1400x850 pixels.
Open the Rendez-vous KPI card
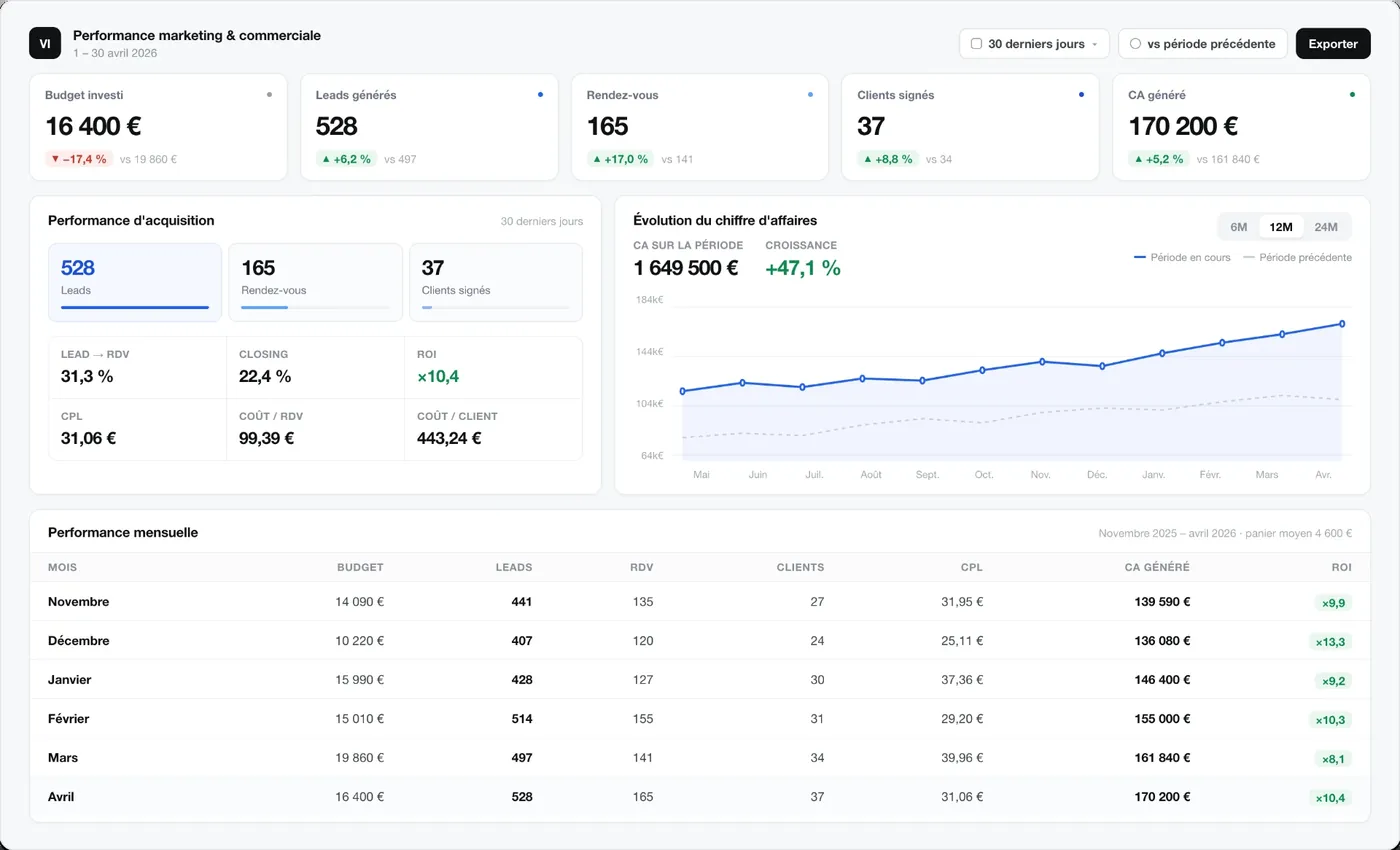tap(700, 127)
